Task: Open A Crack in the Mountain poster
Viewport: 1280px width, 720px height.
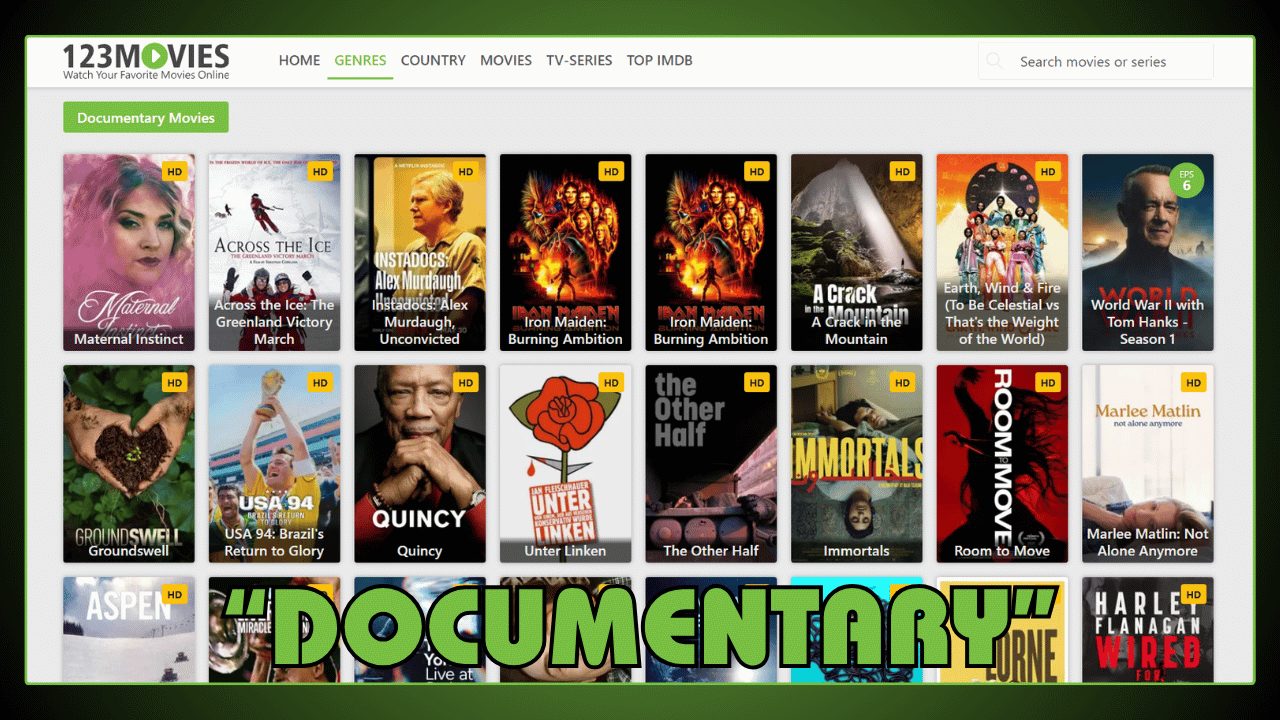Action: (857, 252)
